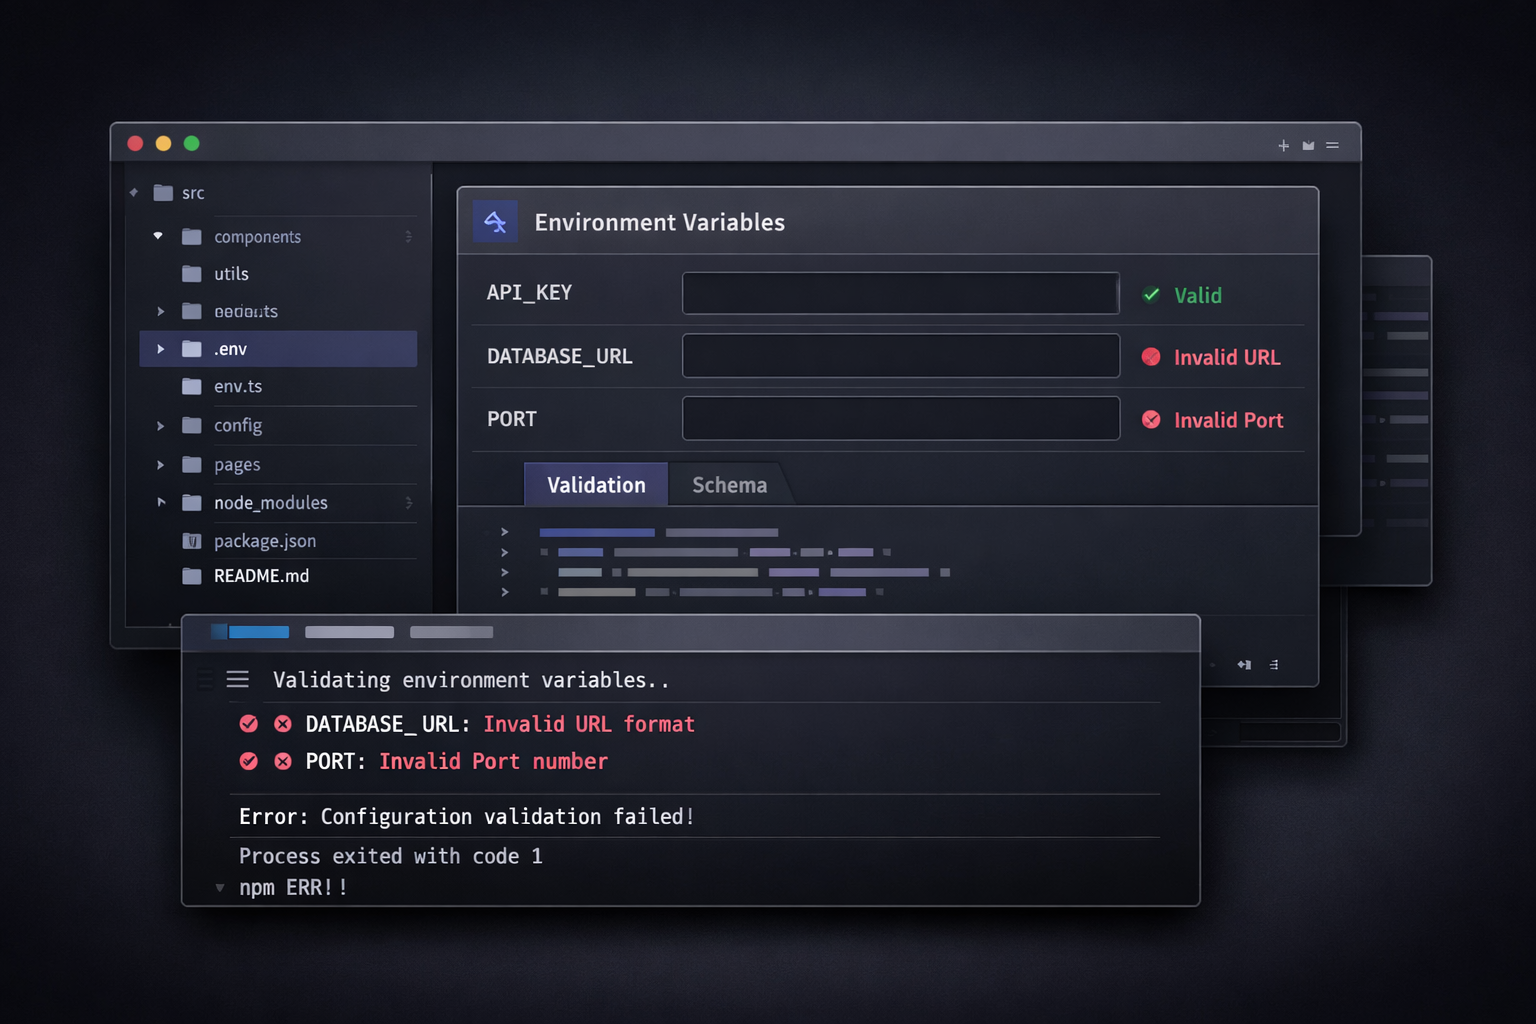Click the components folder icon
The height and width of the screenshot is (1024, 1536).
[192, 237]
